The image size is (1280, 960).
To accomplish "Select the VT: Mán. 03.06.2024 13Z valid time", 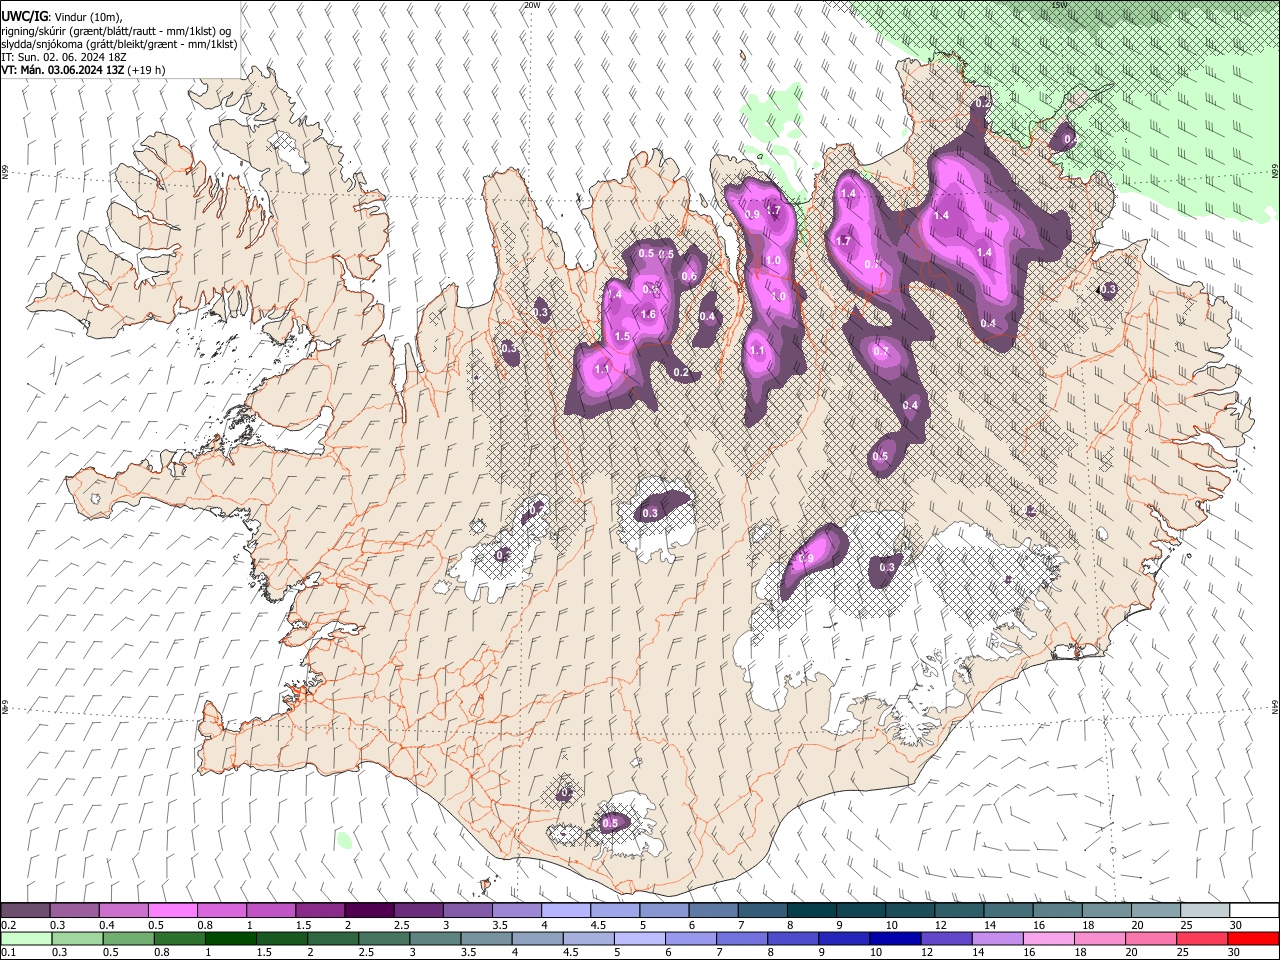I will tap(62, 70).
